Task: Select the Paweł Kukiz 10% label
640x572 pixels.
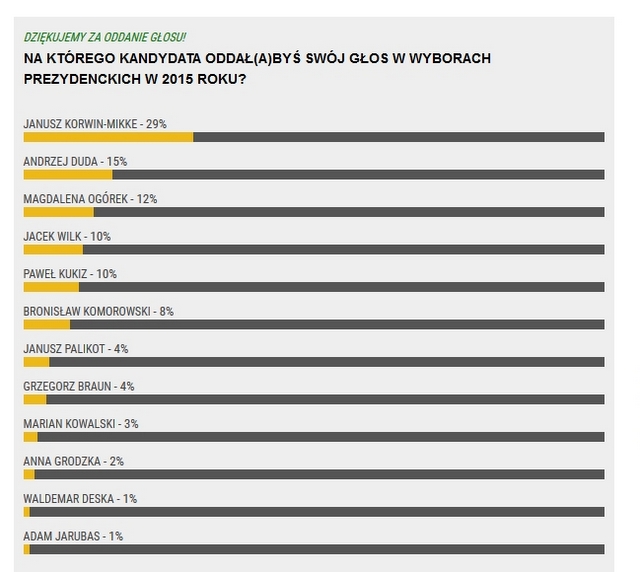Action: [x=70, y=274]
